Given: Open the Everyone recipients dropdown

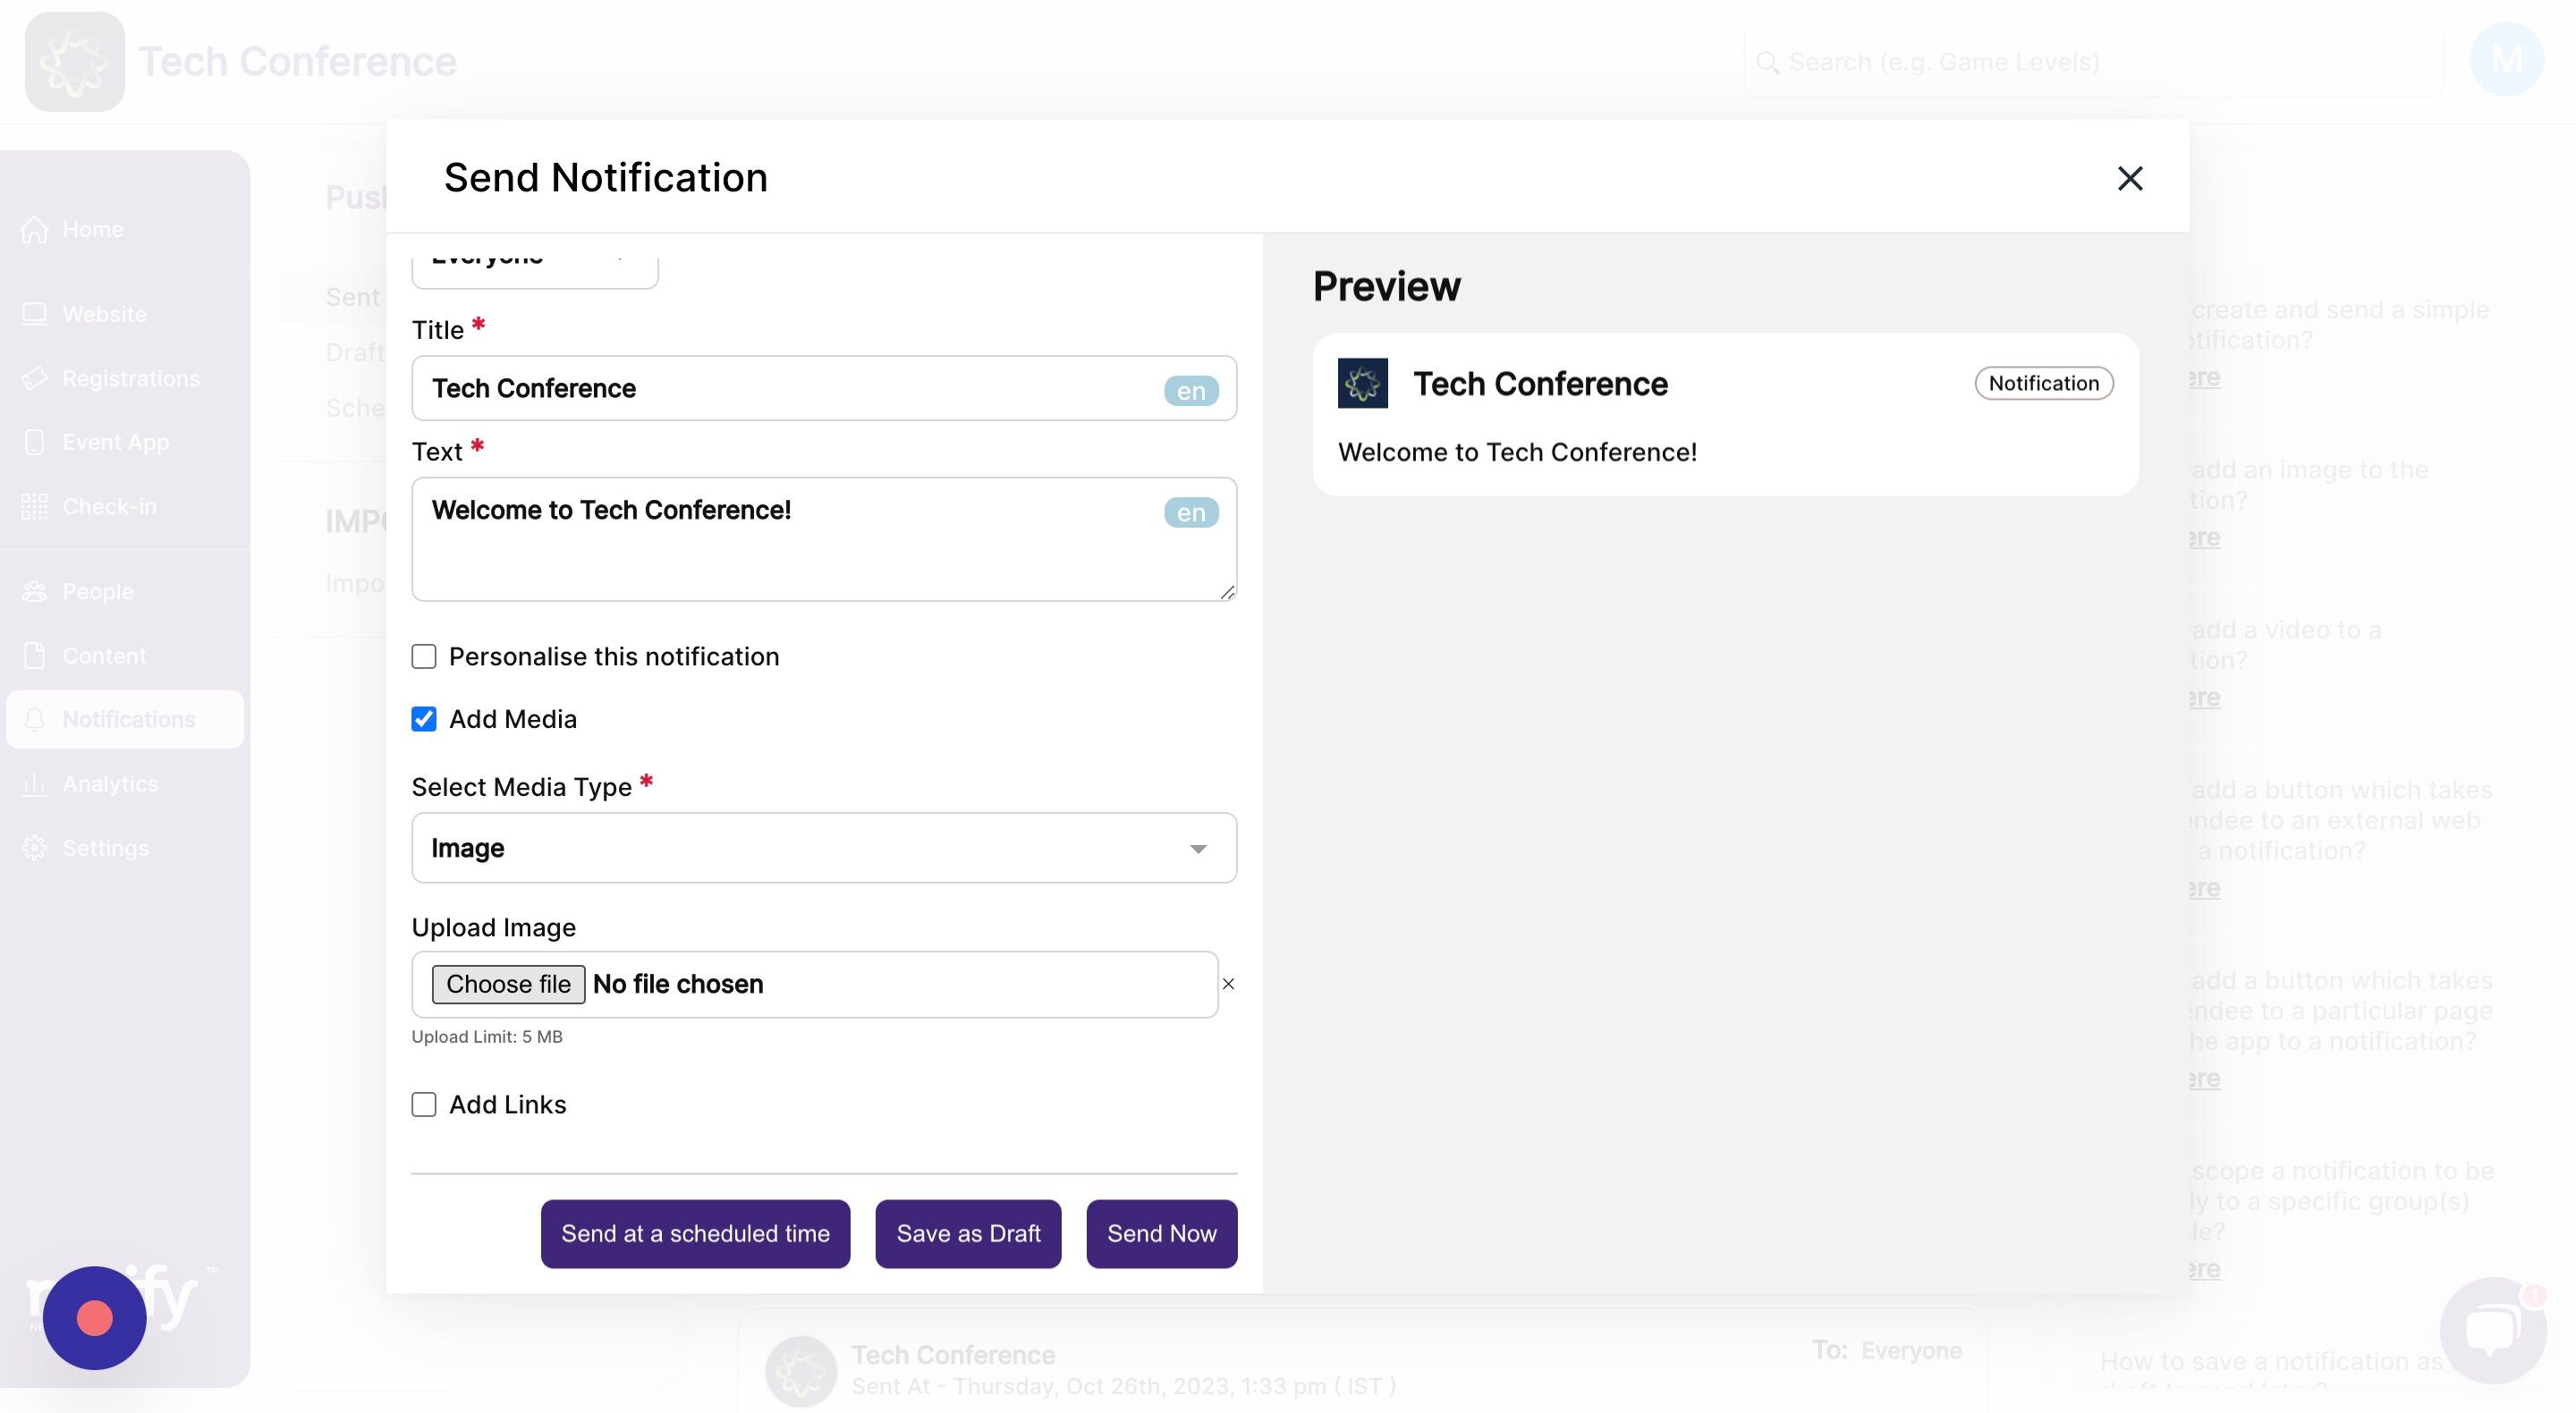Looking at the screenshot, I should point(535,262).
